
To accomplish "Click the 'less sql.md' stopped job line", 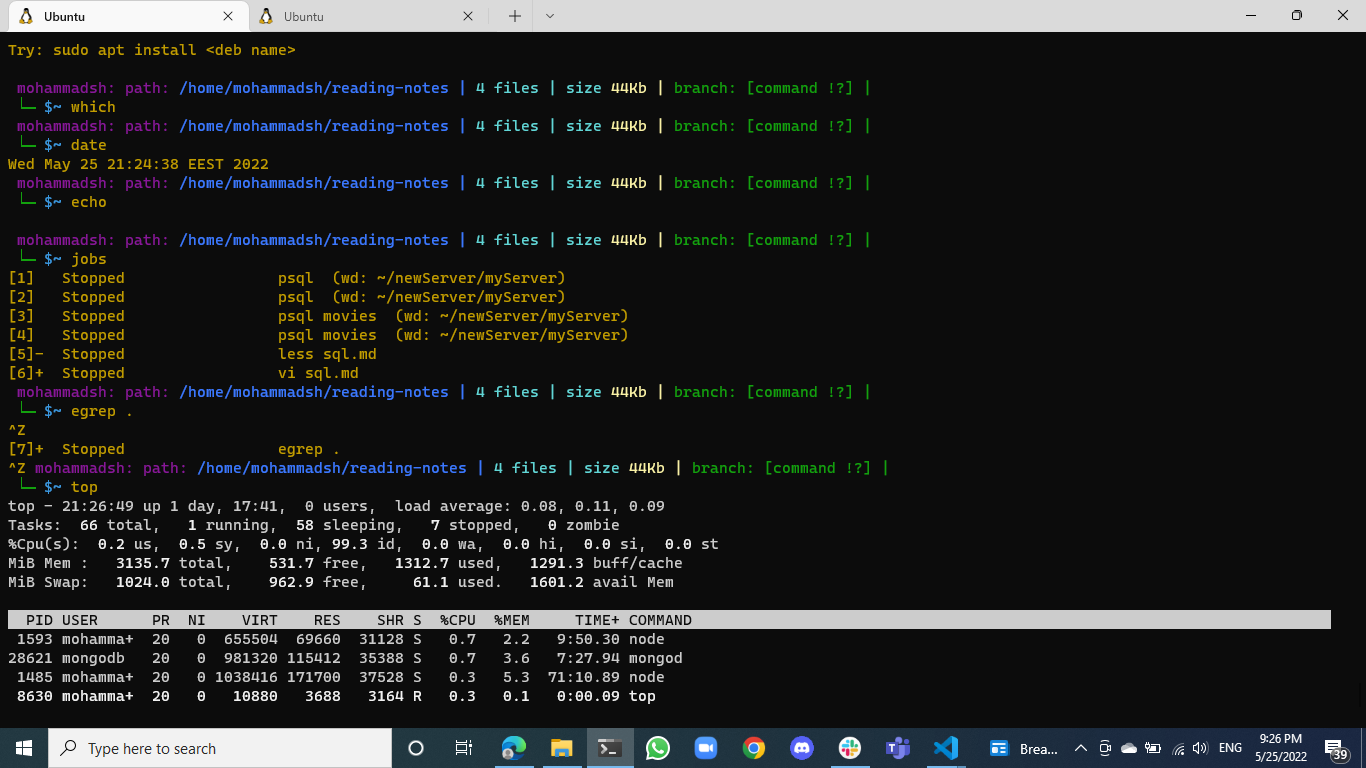I will click(x=192, y=354).
